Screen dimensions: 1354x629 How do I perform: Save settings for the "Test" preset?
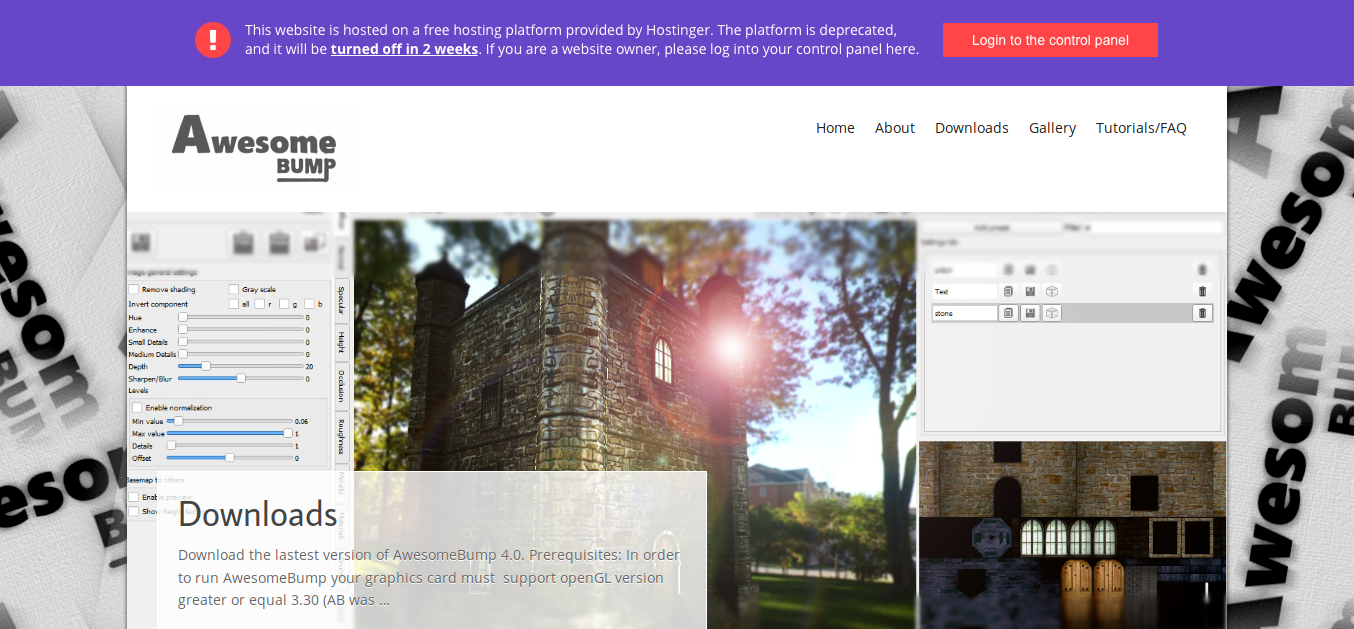click(1030, 291)
